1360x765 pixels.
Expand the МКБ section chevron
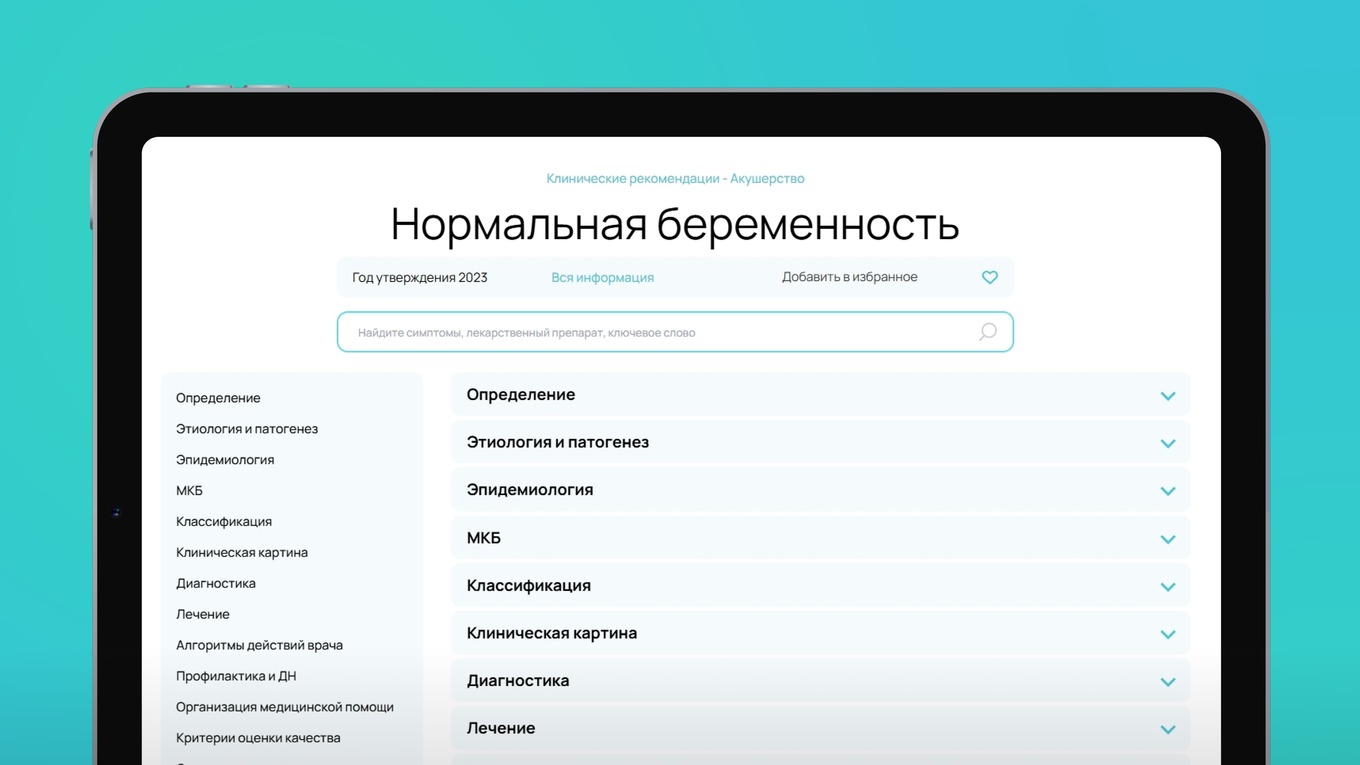point(1167,539)
